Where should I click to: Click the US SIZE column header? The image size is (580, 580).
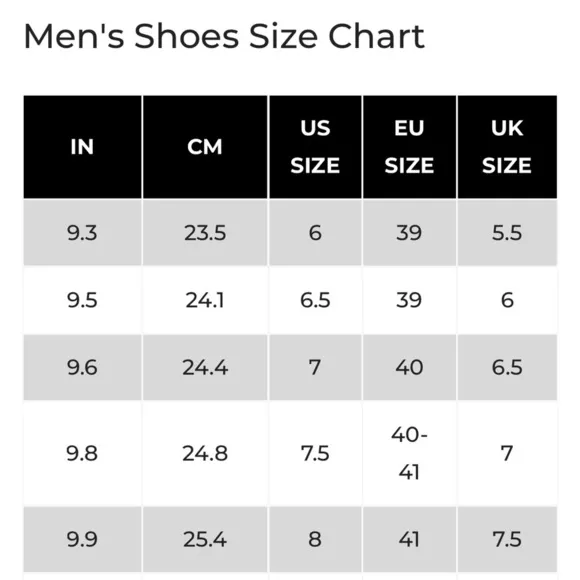coord(315,147)
